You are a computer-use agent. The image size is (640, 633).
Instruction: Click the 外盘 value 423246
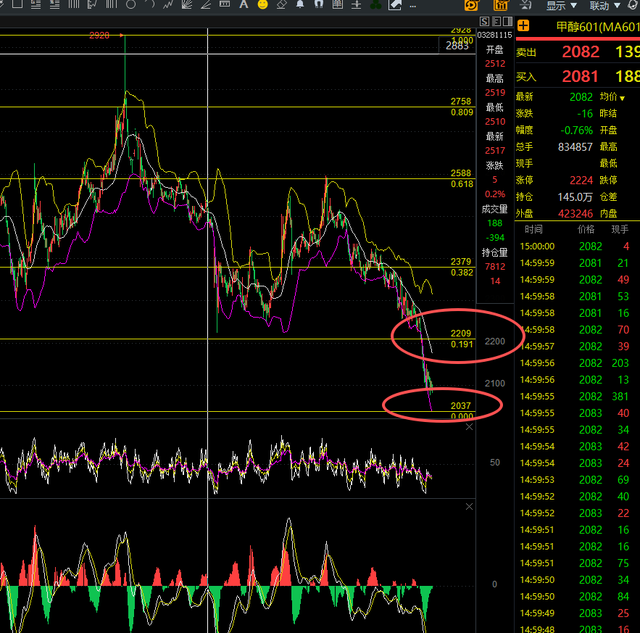coord(576,214)
